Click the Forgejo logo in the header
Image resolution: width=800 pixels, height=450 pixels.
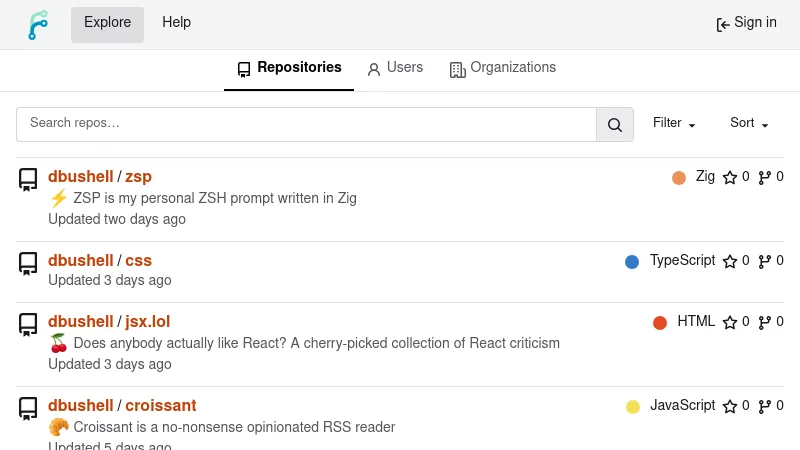coord(37,24)
